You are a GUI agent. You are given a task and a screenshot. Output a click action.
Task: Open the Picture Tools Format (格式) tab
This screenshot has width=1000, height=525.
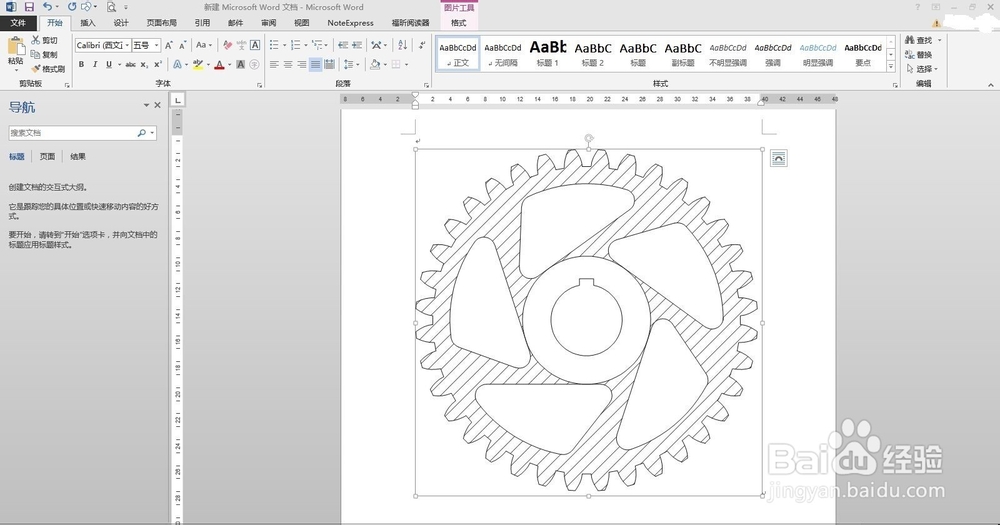[x=459, y=23]
